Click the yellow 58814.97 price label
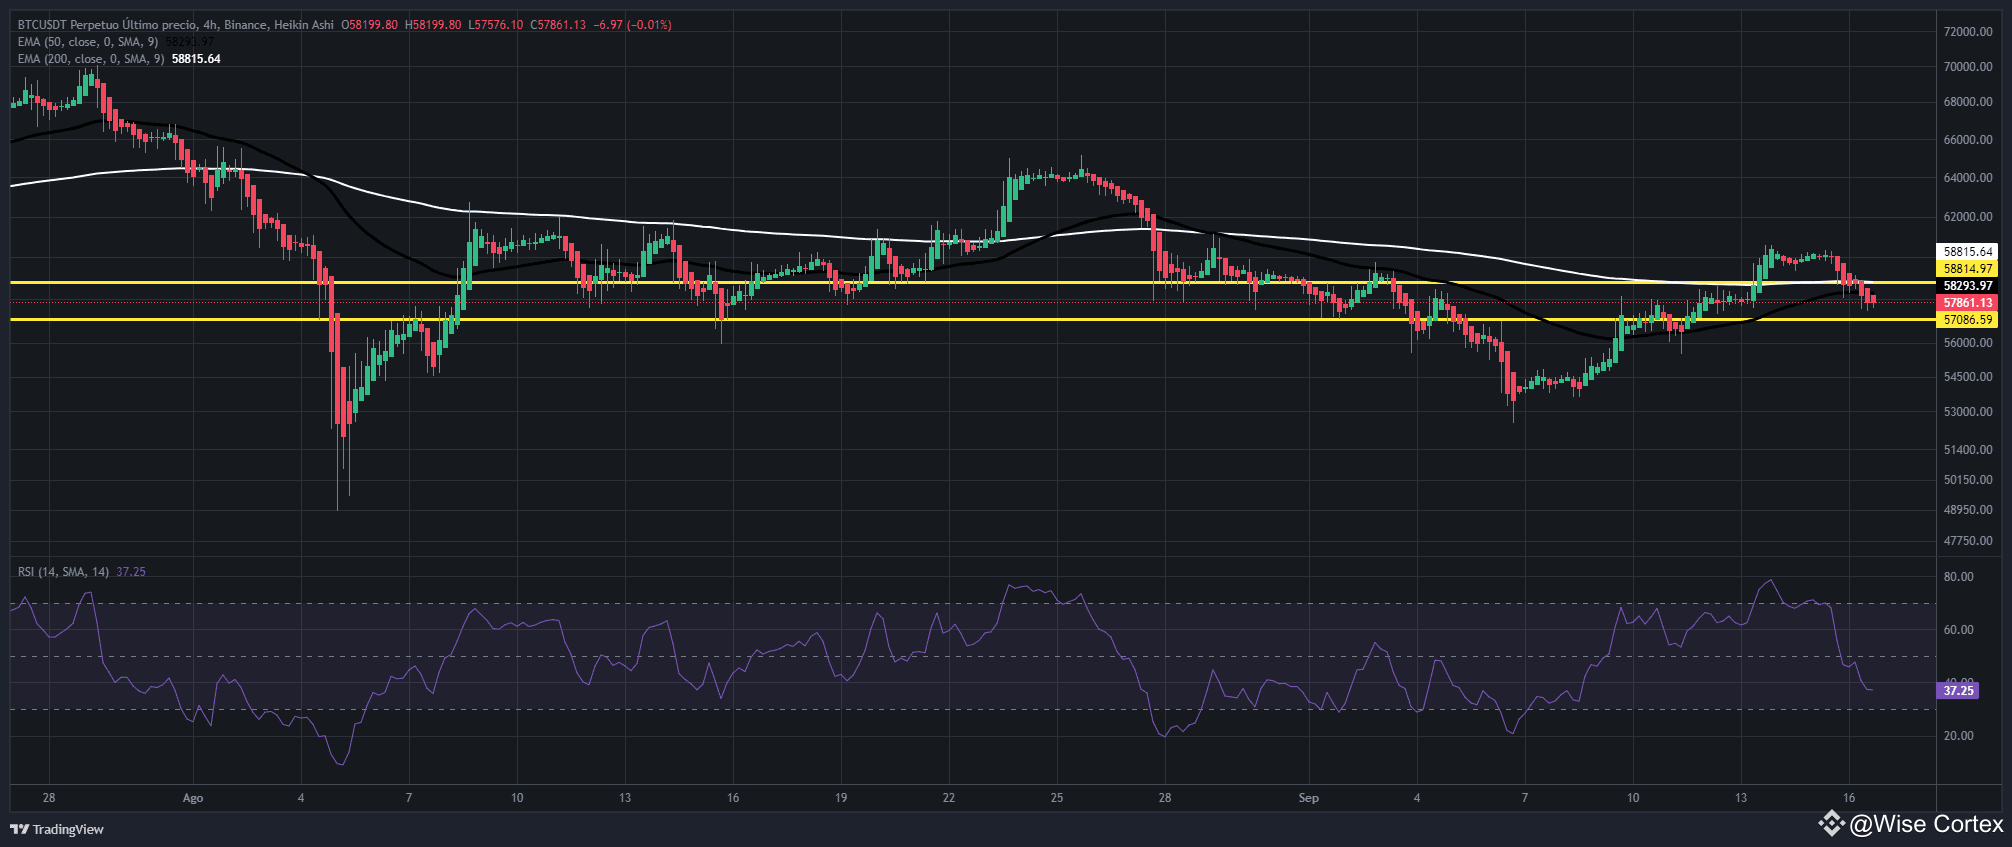This screenshot has height=847, width=2012. click(1967, 268)
